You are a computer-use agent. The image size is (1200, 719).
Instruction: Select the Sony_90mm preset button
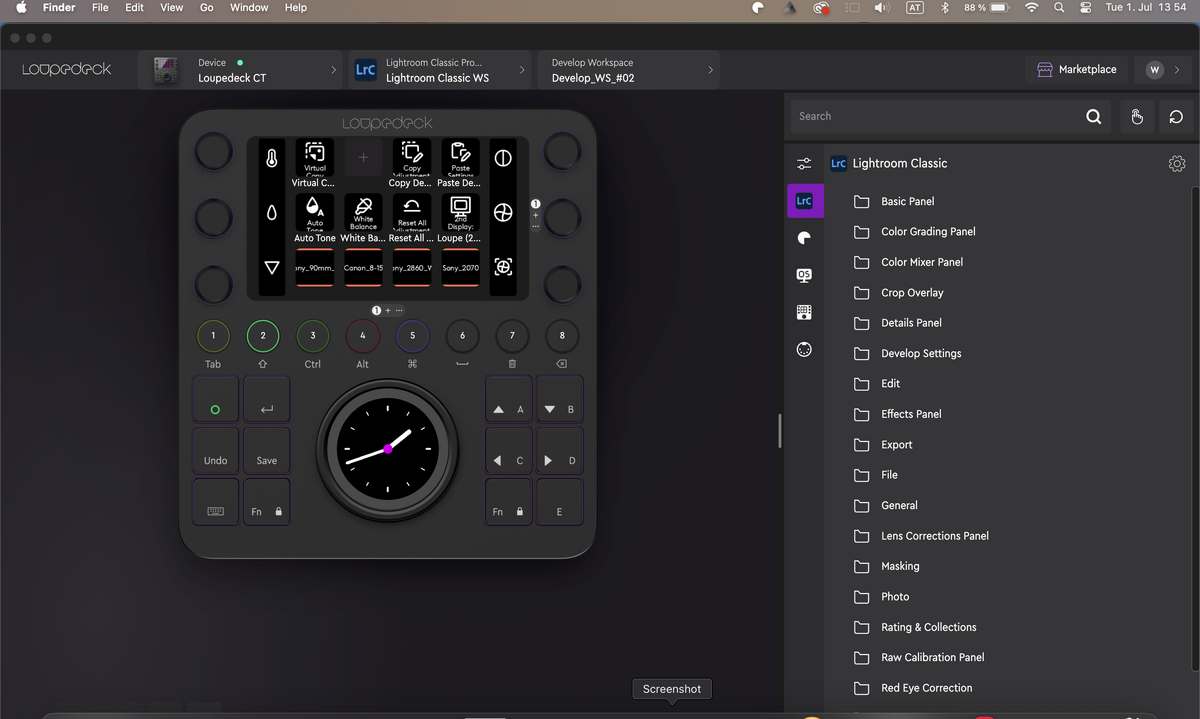[x=314, y=268]
